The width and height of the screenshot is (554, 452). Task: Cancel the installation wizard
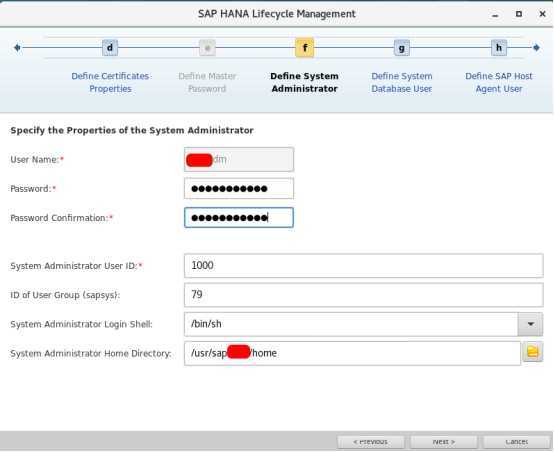point(517,442)
